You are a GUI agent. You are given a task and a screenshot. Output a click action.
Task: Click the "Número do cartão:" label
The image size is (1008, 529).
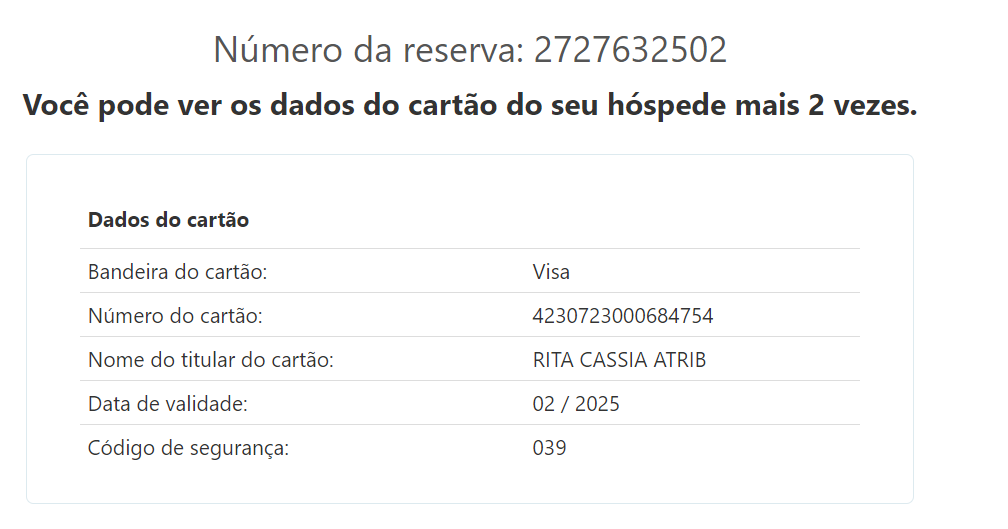tap(175, 316)
